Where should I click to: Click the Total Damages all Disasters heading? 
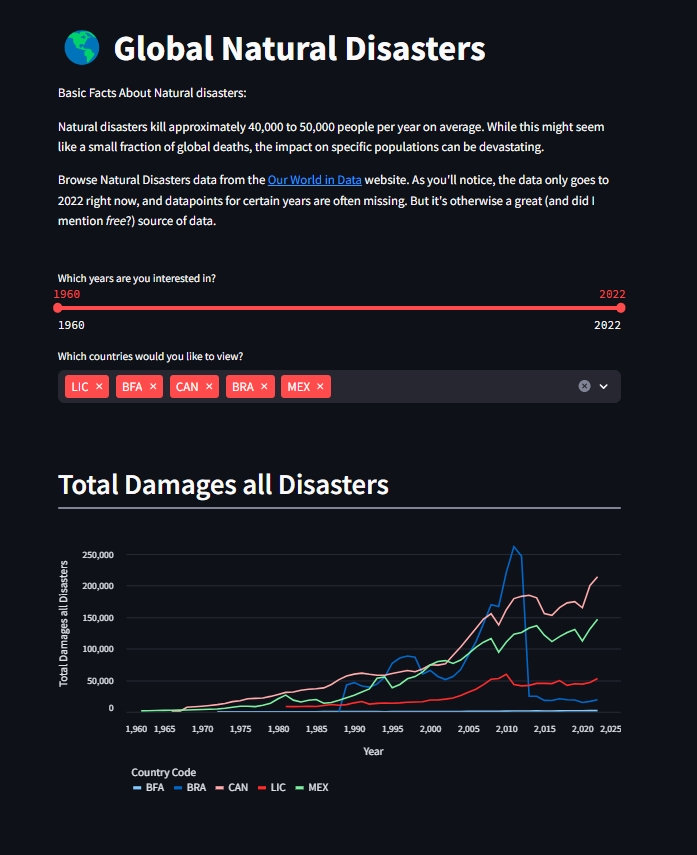click(223, 485)
